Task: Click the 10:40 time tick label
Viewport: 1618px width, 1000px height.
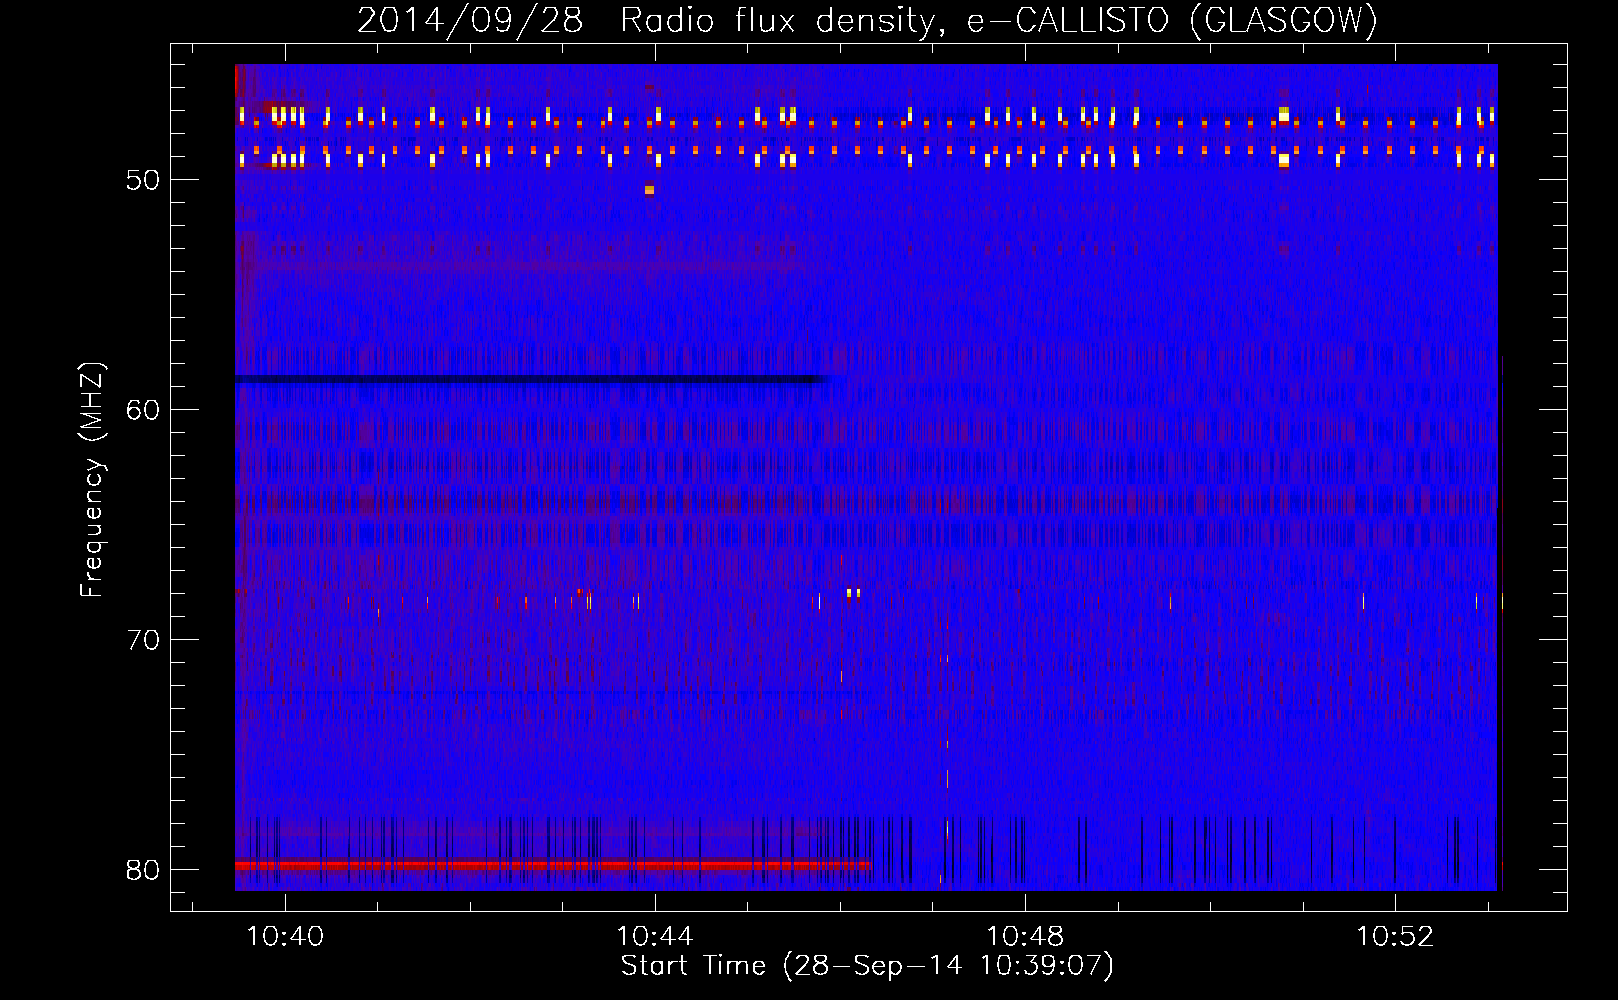Action: [285, 937]
